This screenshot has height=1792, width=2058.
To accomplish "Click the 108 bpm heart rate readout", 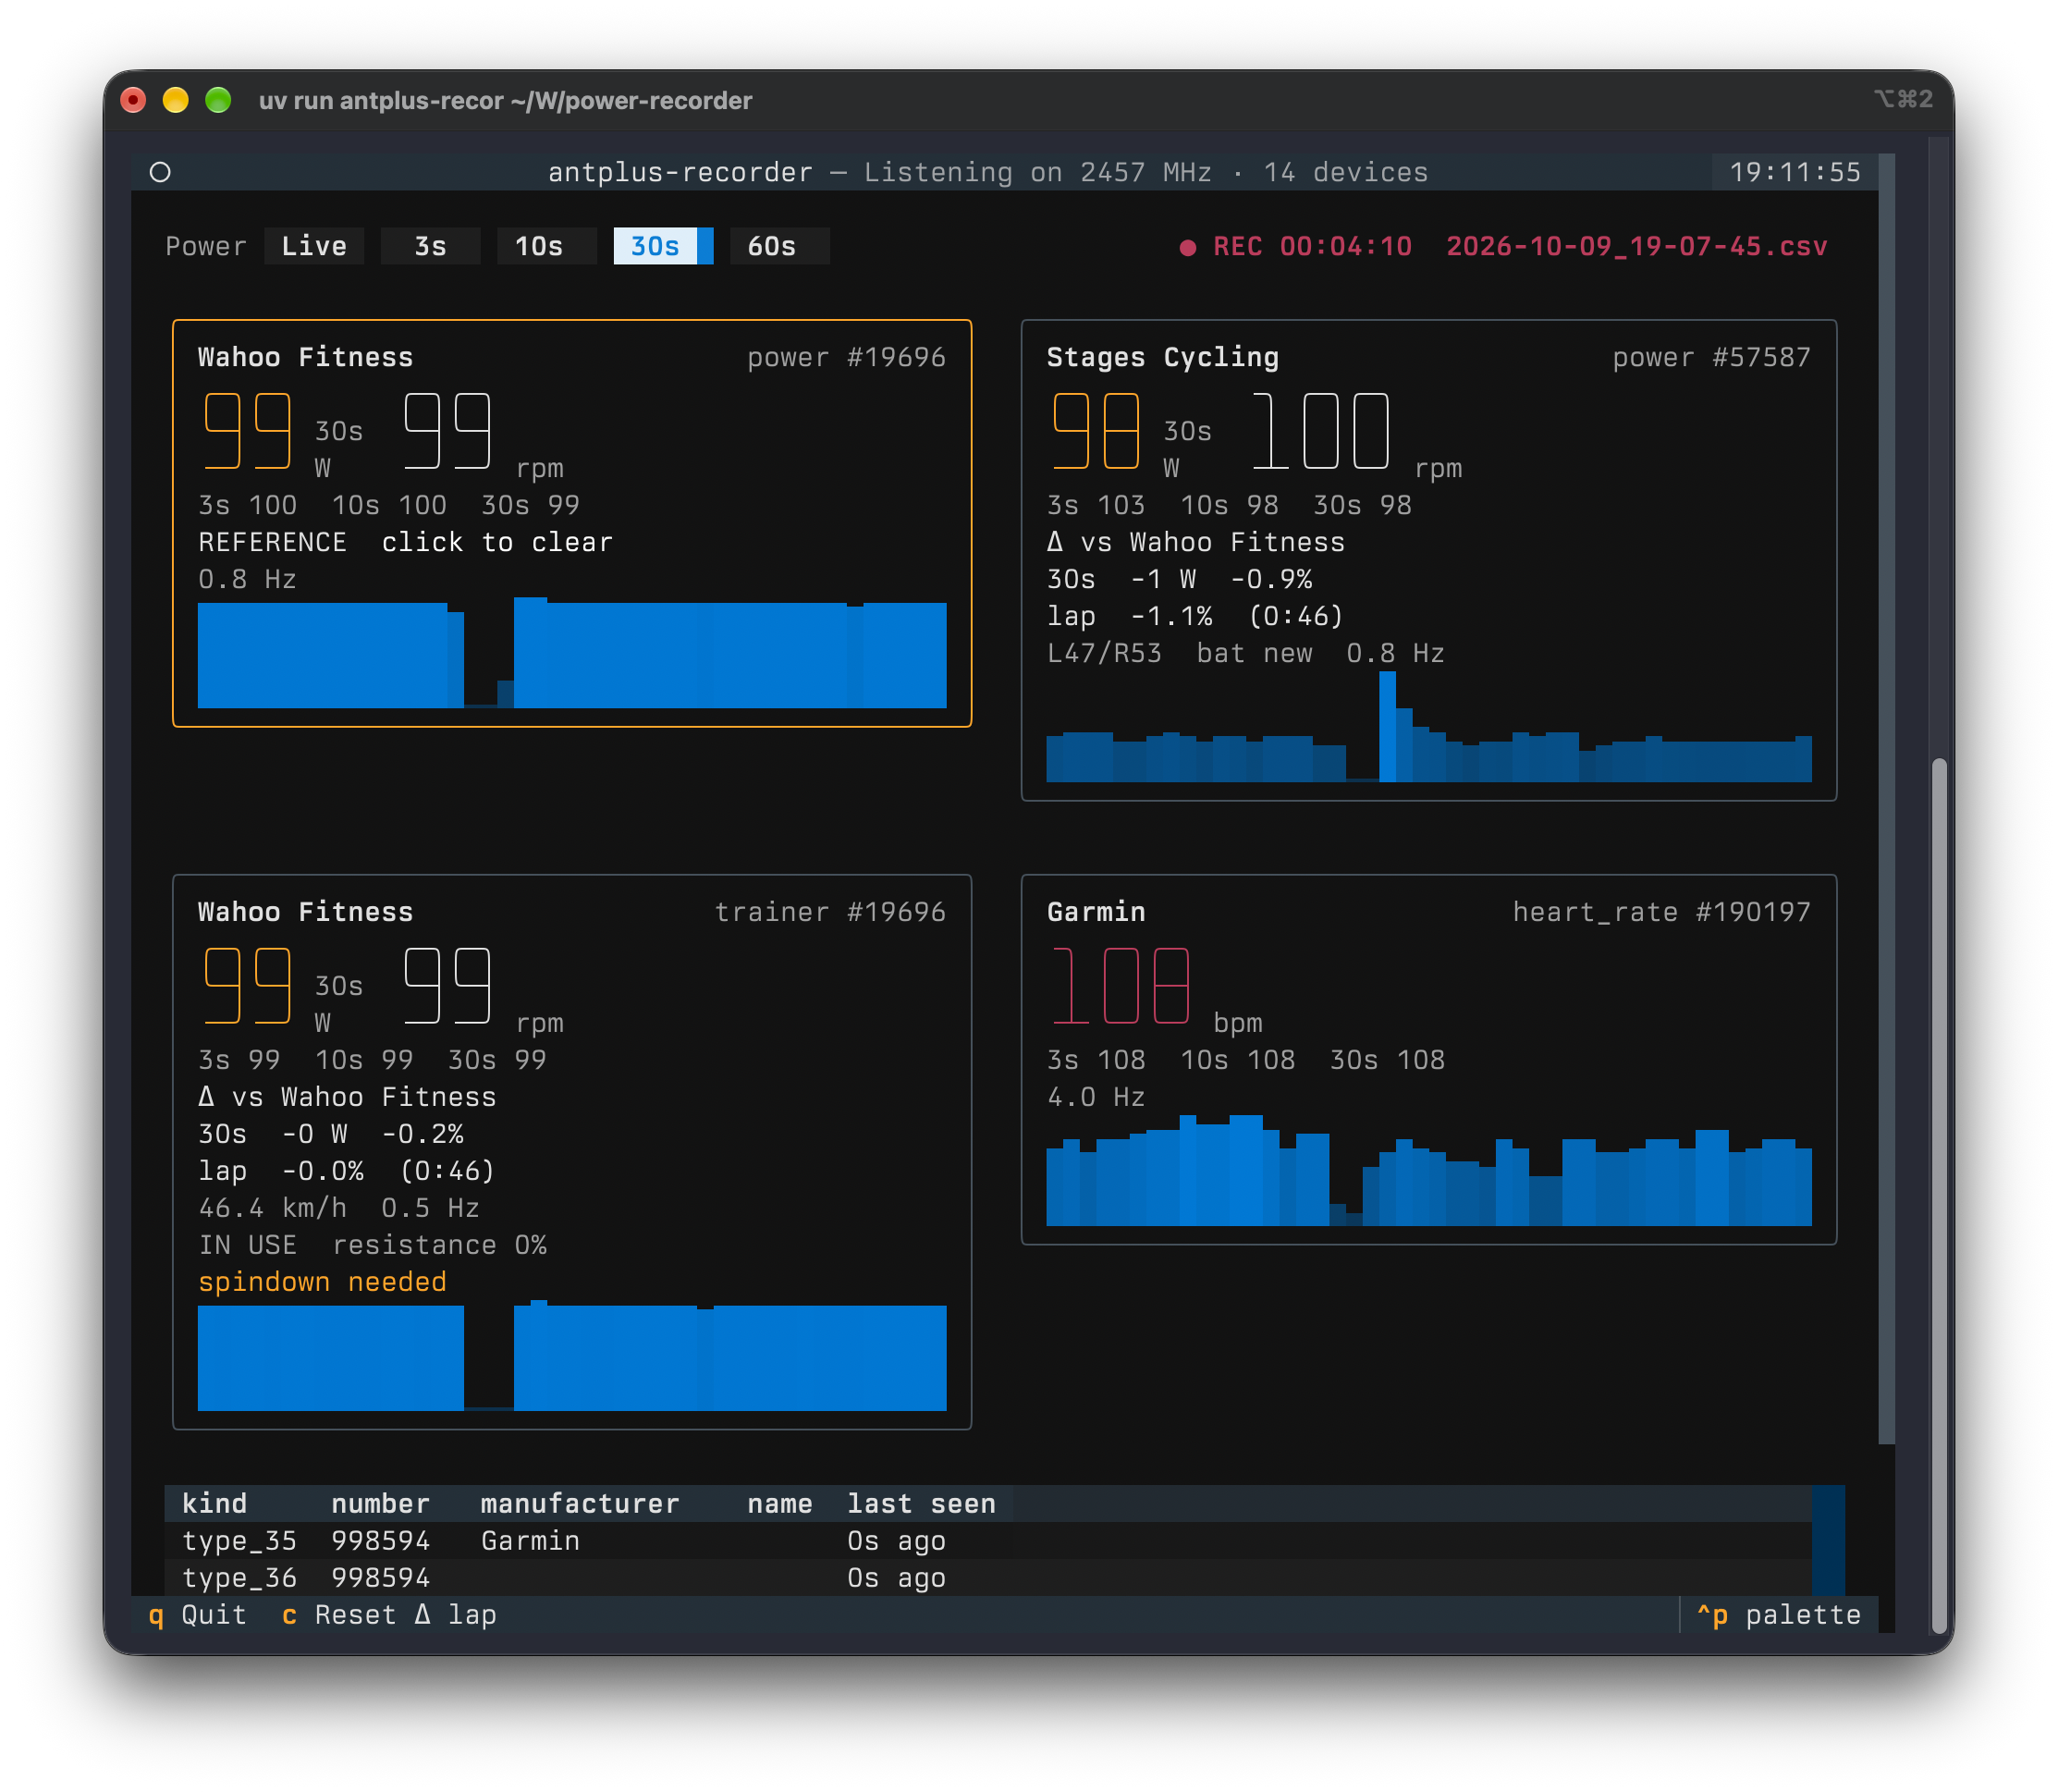I will point(1120,986).
